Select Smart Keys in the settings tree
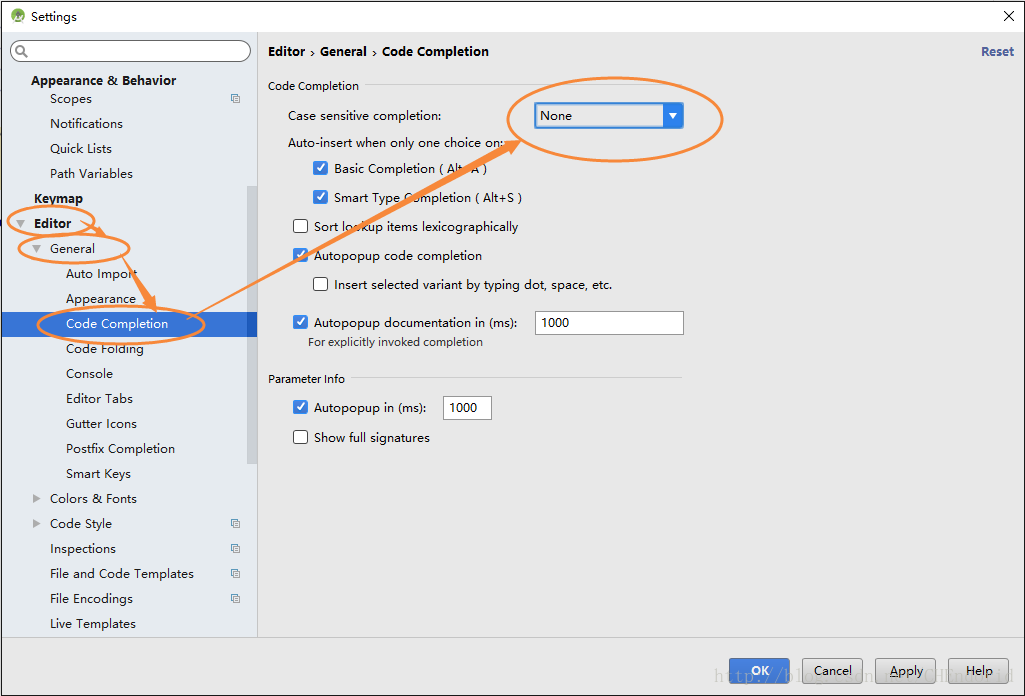Screen dimensions: 1025x696 pos(98,474)
